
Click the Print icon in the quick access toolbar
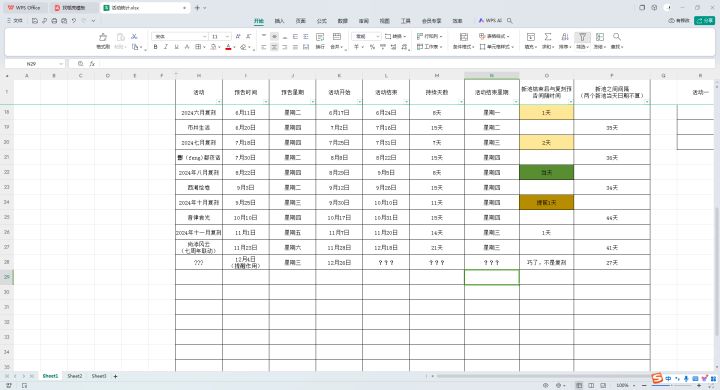pyautogui.click(x=54, y=21)
